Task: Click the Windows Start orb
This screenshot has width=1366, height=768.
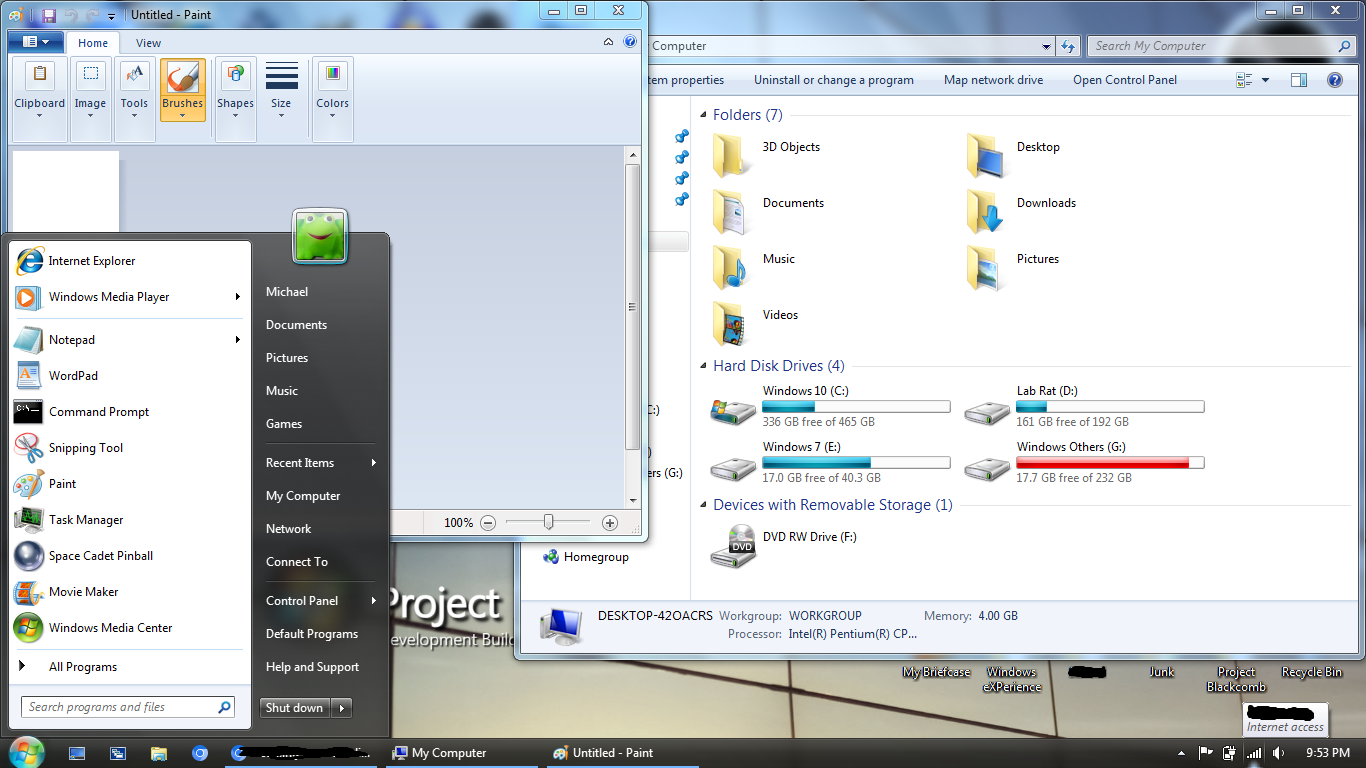Action: click(26, 752)
